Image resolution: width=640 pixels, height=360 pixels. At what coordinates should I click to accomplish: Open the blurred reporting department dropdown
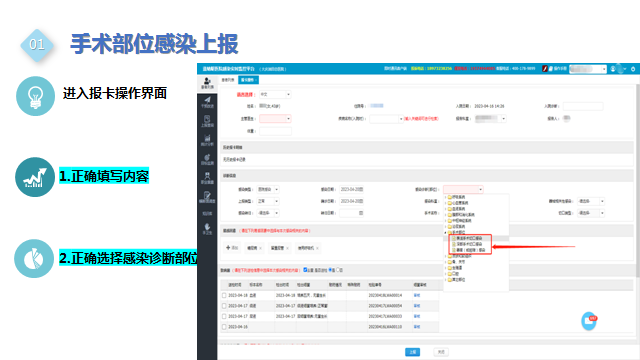click(490, 119)
